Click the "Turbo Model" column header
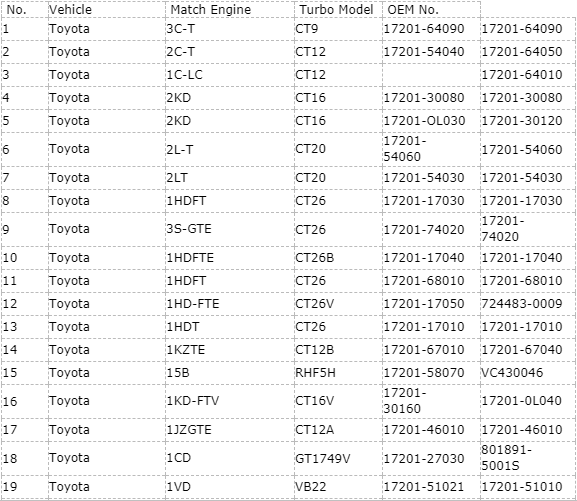The width and height of the screenshot is (577, 501). click(x=336, y=10)
